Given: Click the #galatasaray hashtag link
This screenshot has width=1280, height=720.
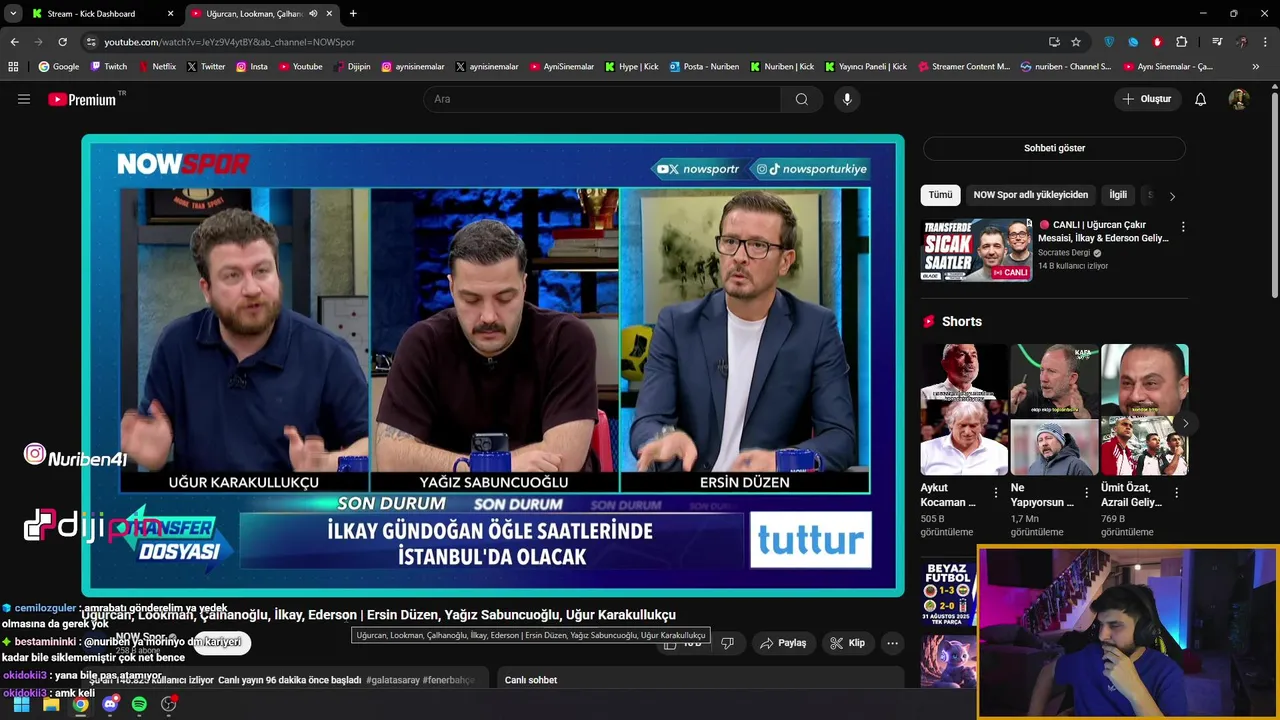Looking at the screenshot, I should [x=392, y=680].
